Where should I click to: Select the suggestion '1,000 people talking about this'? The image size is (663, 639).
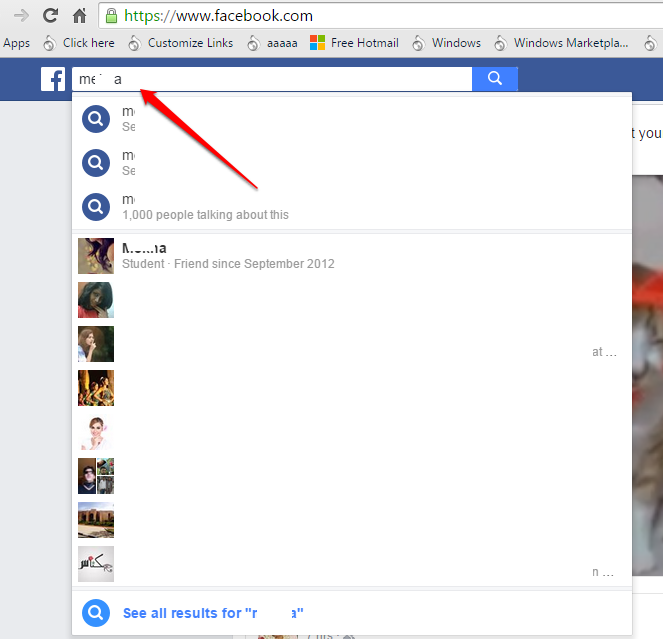coord(352,207)
